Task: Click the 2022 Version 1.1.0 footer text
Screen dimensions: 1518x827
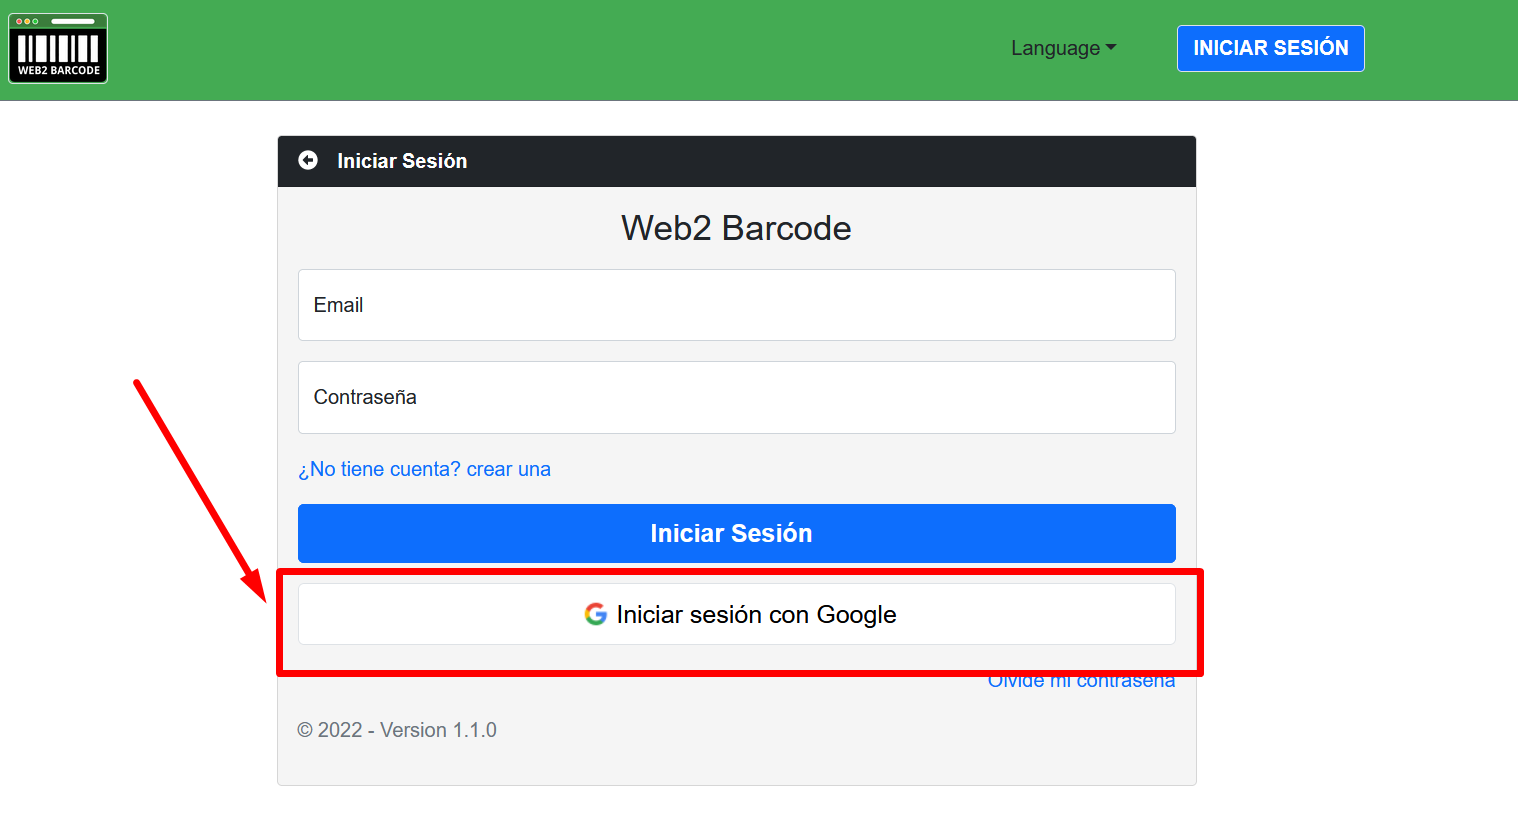Action: [x=397, y=730]
